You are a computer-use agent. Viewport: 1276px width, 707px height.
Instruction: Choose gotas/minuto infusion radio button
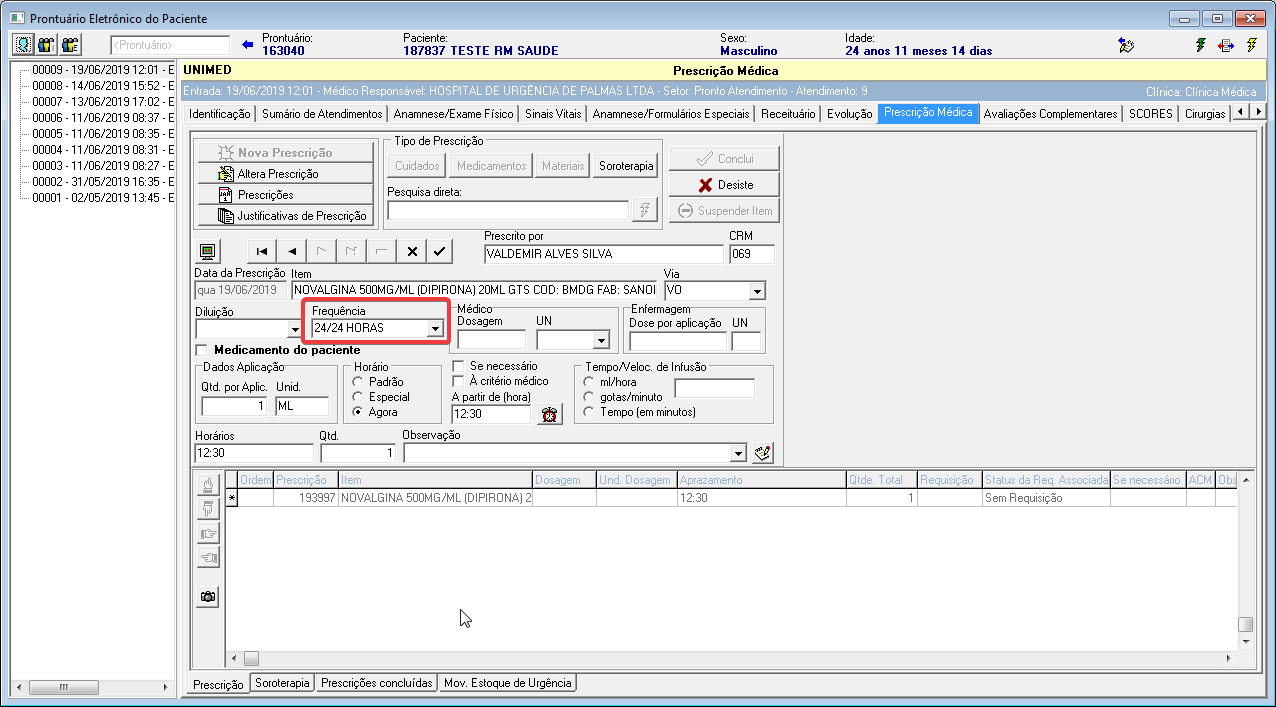(589, 397)
